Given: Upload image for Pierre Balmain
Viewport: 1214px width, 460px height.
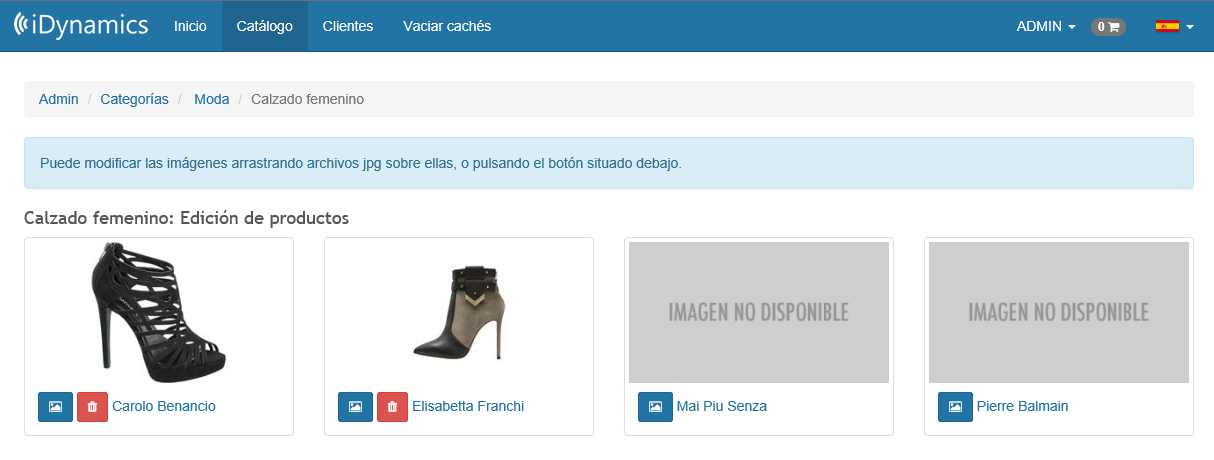Looking at the screenshot, I should [x=955, y=407].
